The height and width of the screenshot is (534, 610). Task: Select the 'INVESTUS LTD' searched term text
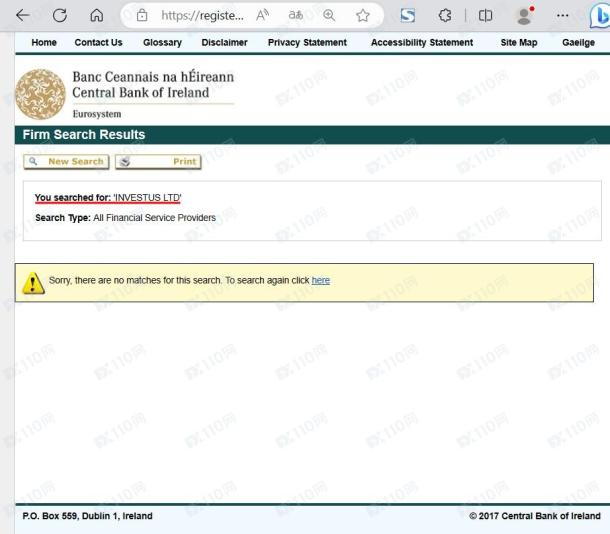(x=147, y=198)
